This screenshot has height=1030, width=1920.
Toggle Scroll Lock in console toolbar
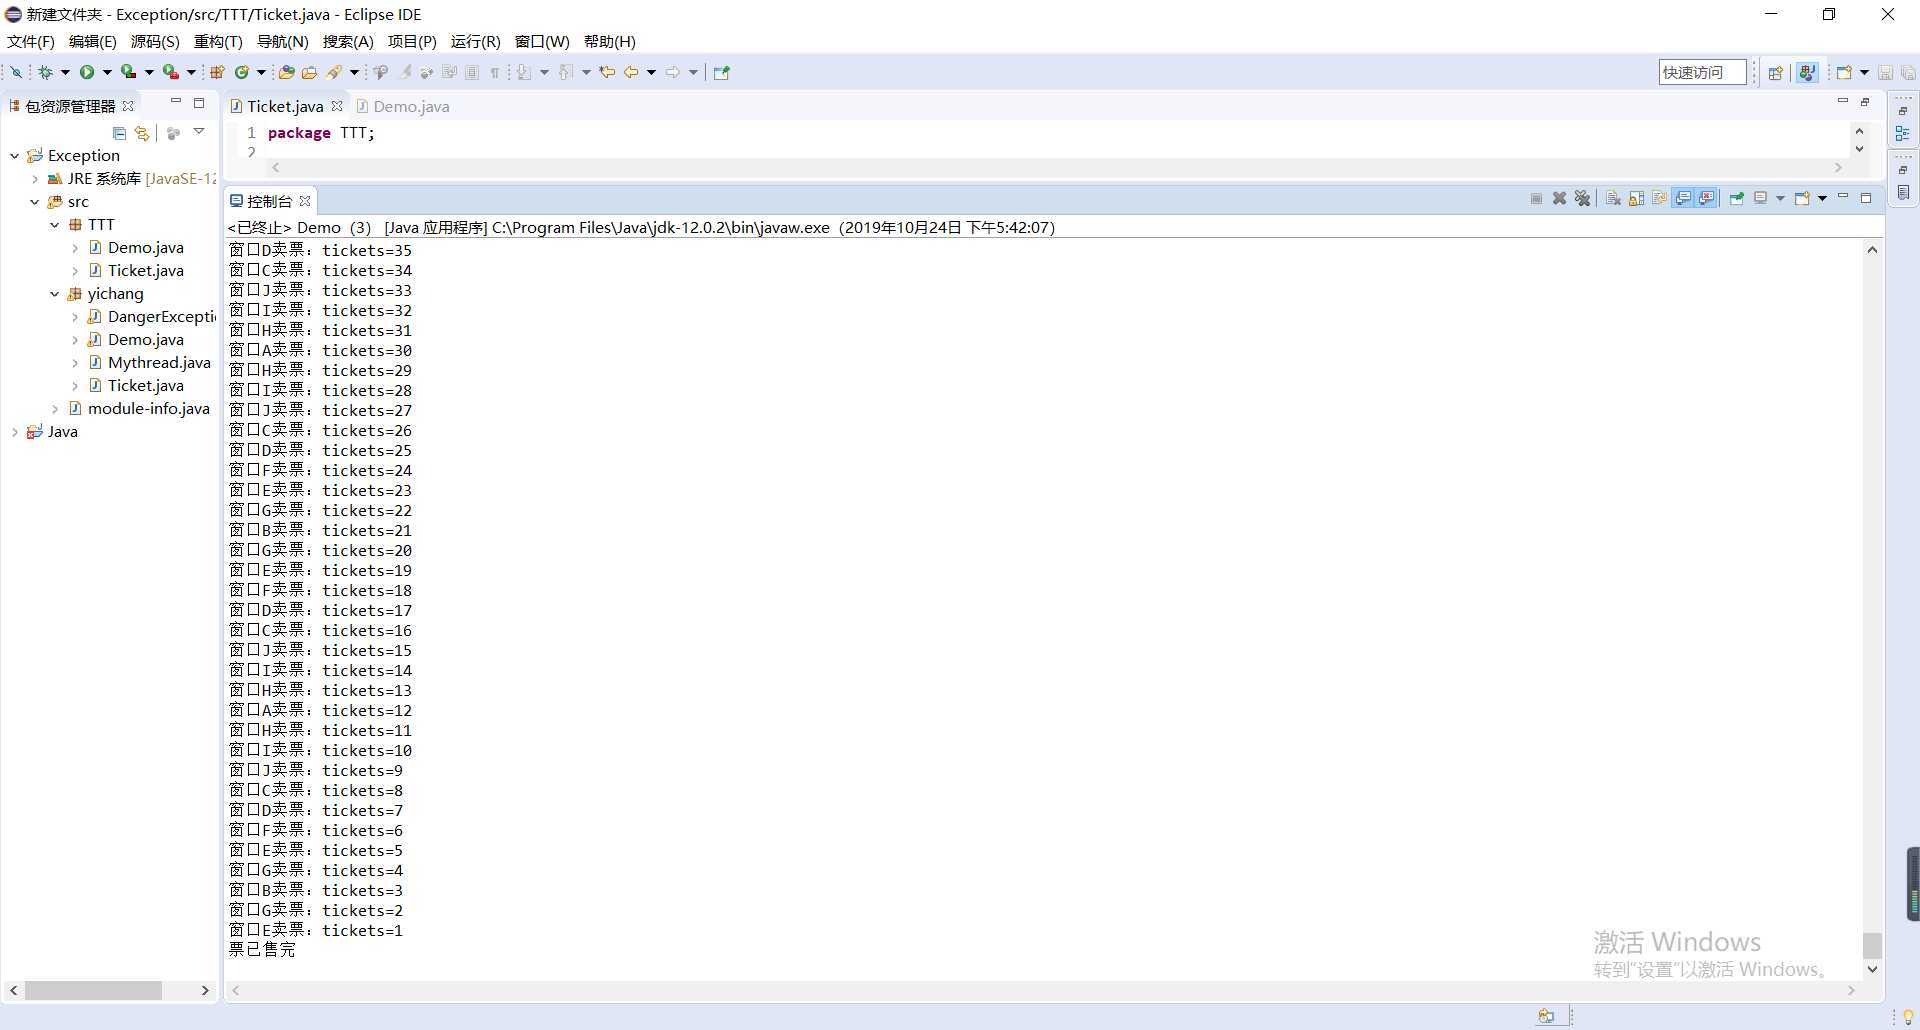pyautogui.click(x=1636, y=198)
